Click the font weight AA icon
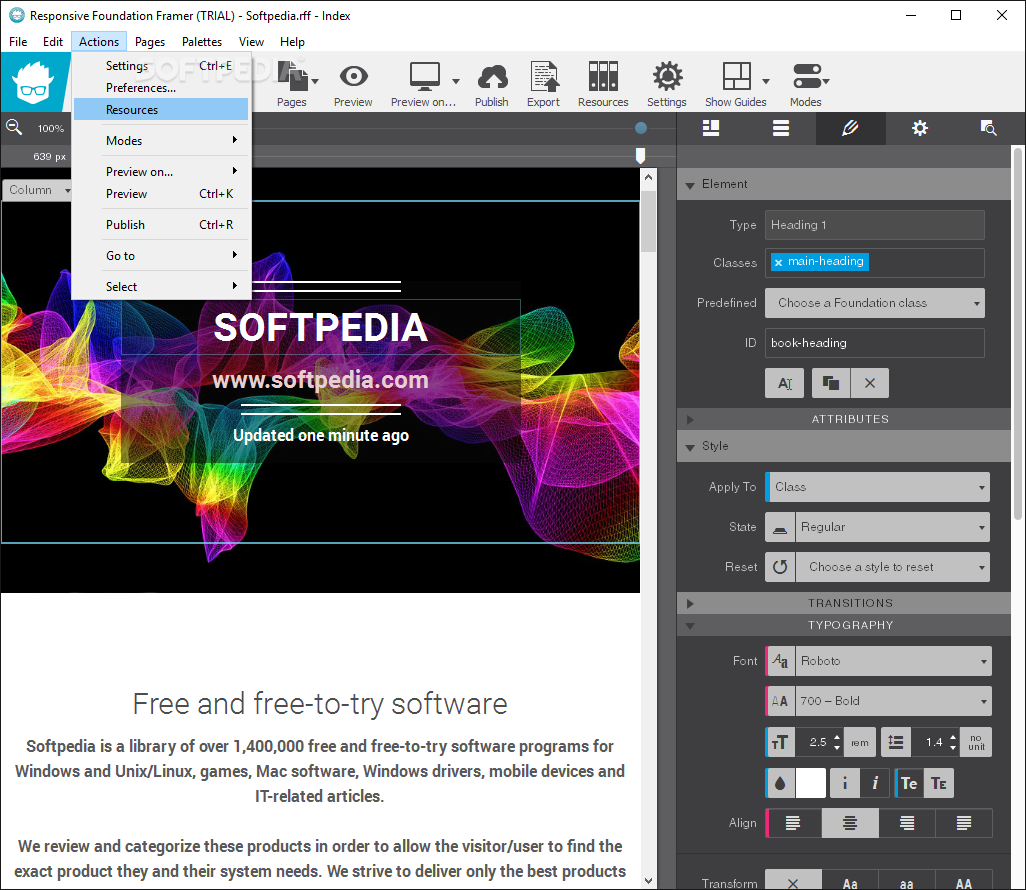This screenshot has height=890, width=1026. click(x=780, y=701)
